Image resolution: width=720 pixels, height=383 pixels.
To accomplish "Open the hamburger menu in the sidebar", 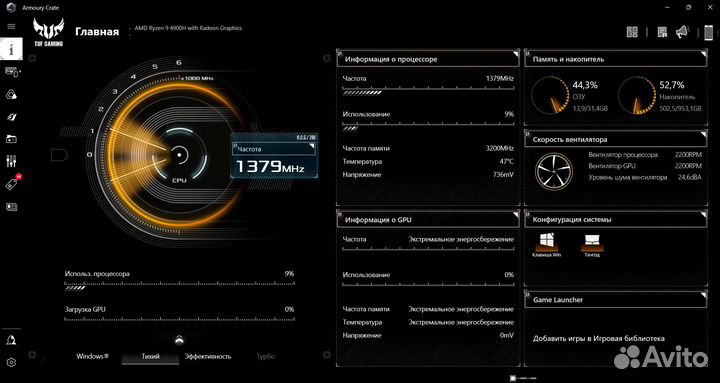I will click(11, 27).
